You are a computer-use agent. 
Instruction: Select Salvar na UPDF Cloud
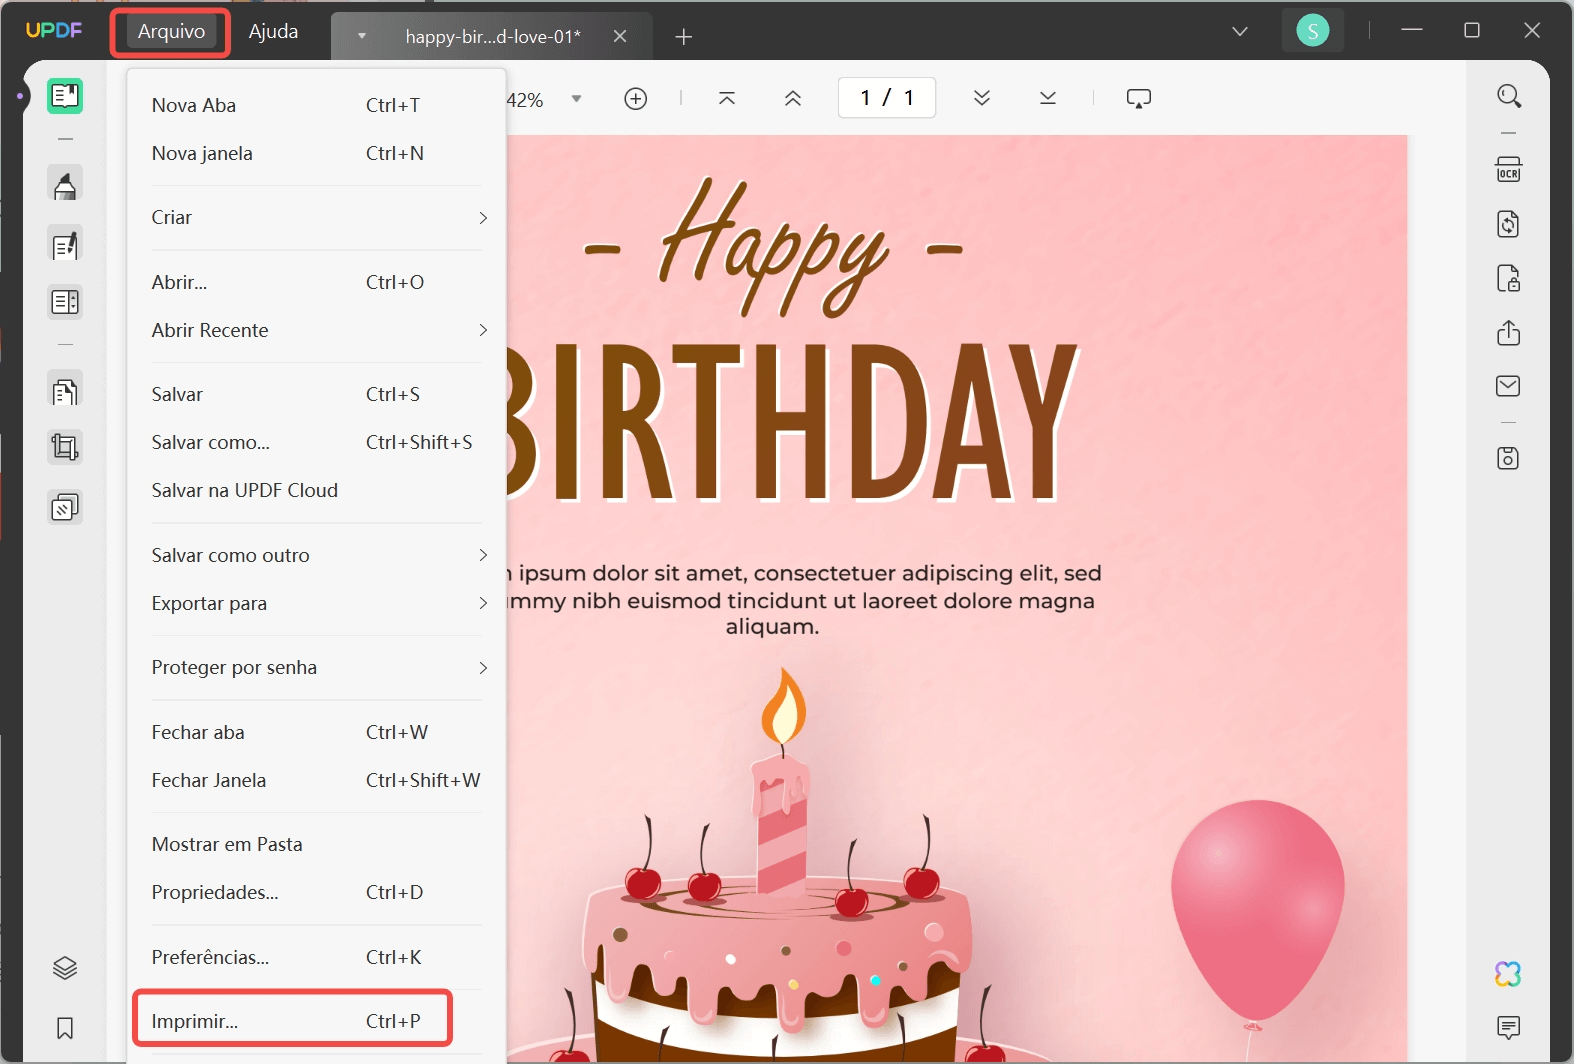coord(317,490)
